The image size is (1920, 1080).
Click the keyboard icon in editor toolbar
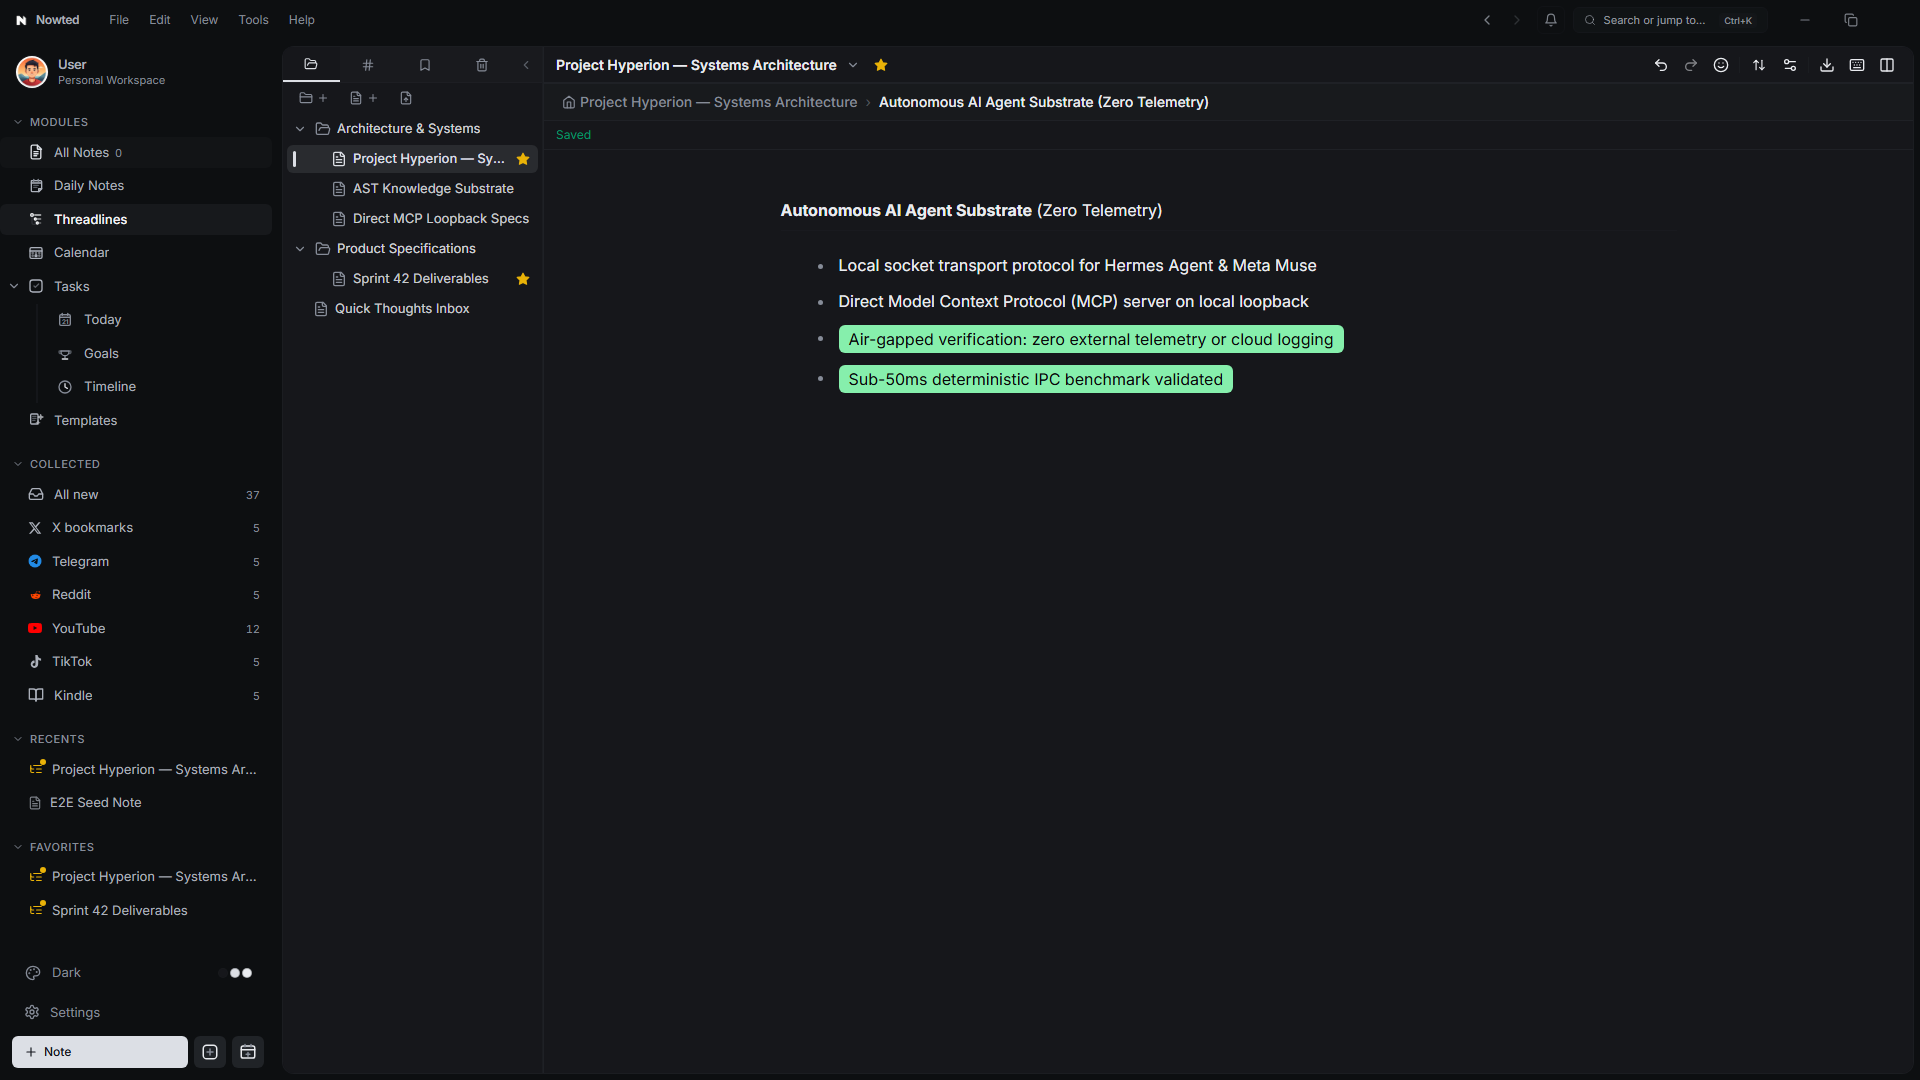(x=1857, y=65)
